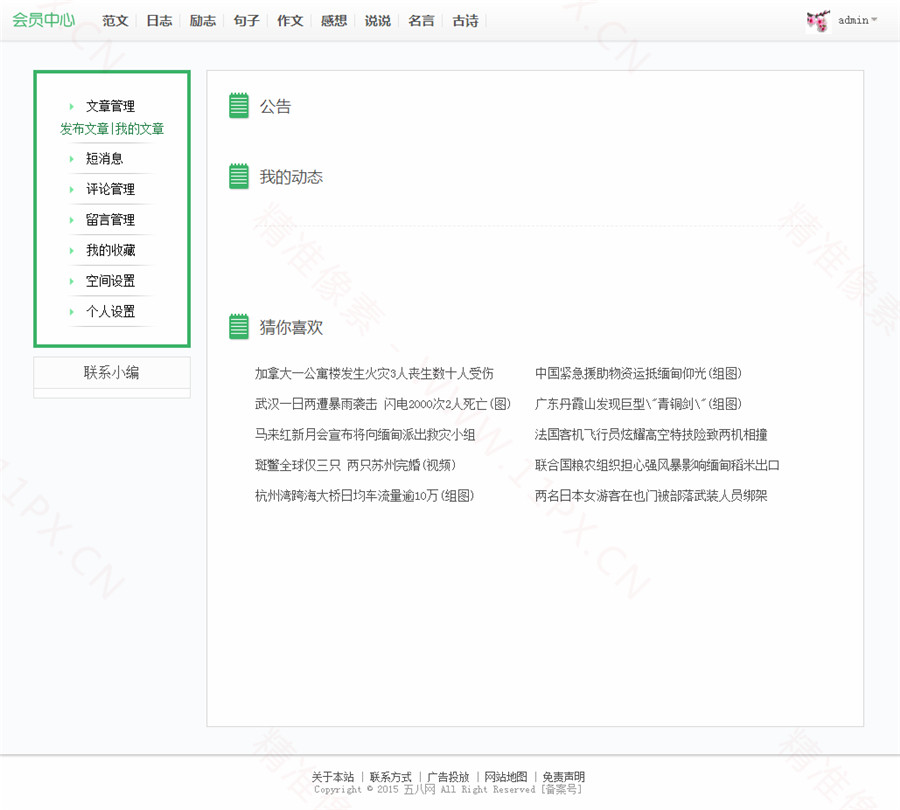The width and height of the screenshot is (900, 810).
Task: Open the 杭州湾跨海大桥 news article link
Action: (x=364, y=495)
